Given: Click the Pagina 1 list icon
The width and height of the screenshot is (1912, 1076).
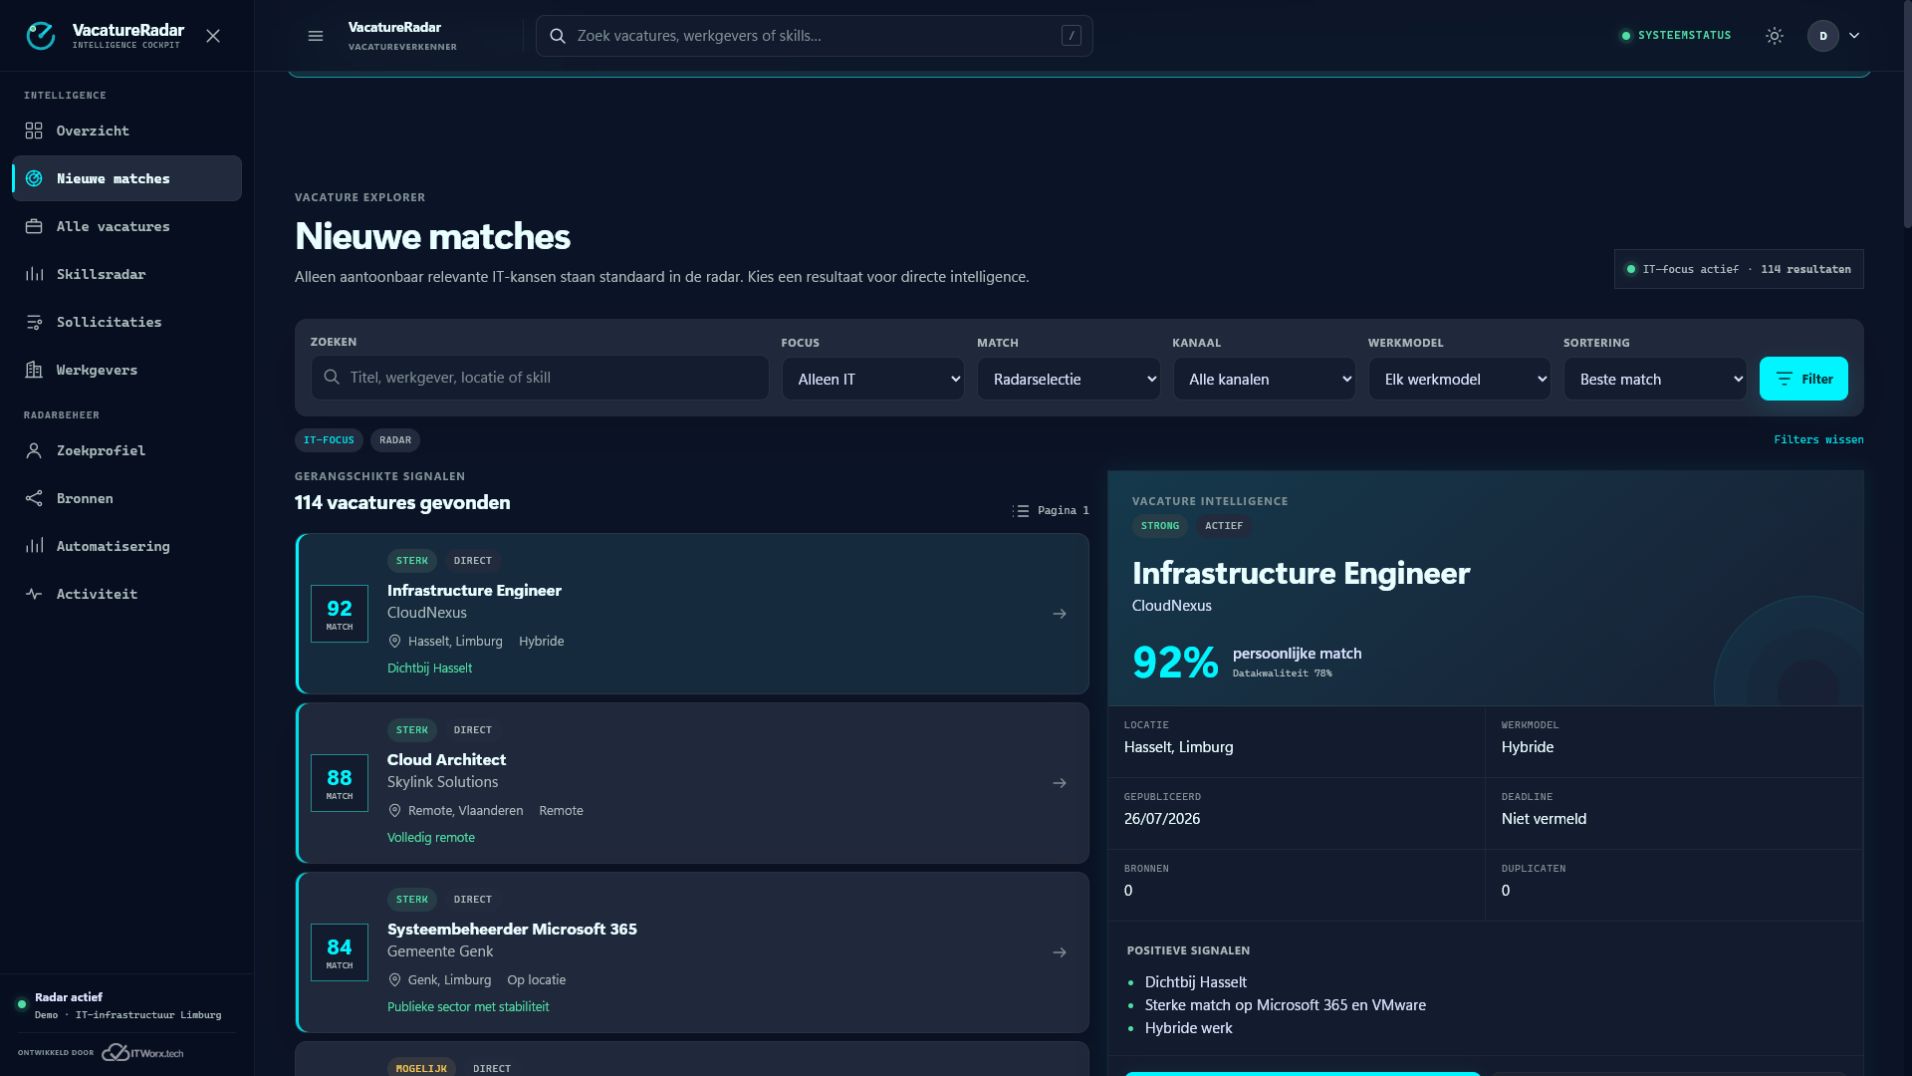Looking at the screenshot, I should pyautogui.click(x=1021, y=511).
